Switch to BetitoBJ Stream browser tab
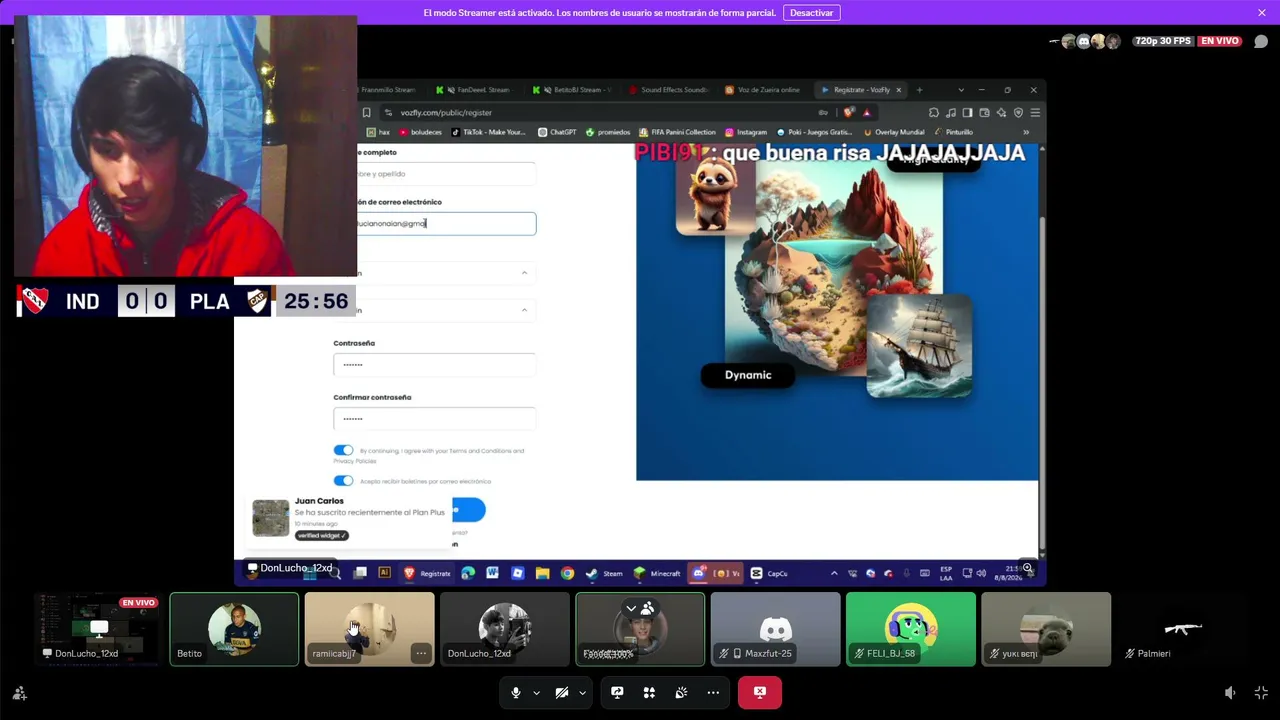This screenshot has height=720, width=1280. pyautogui.click(x=572, y=90)
